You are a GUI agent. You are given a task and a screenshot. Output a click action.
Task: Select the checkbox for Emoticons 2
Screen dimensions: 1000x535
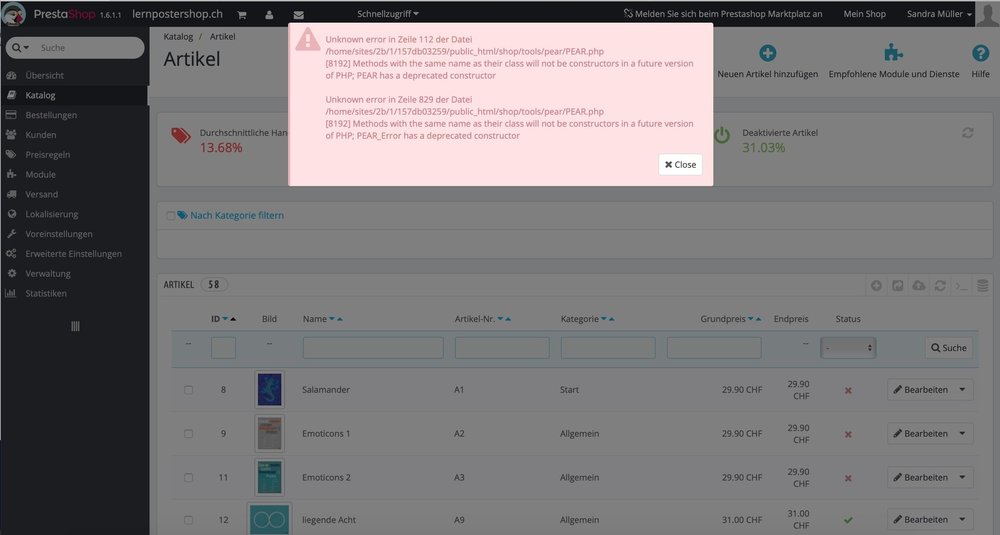pyautogui.click(x=188, y=478)
